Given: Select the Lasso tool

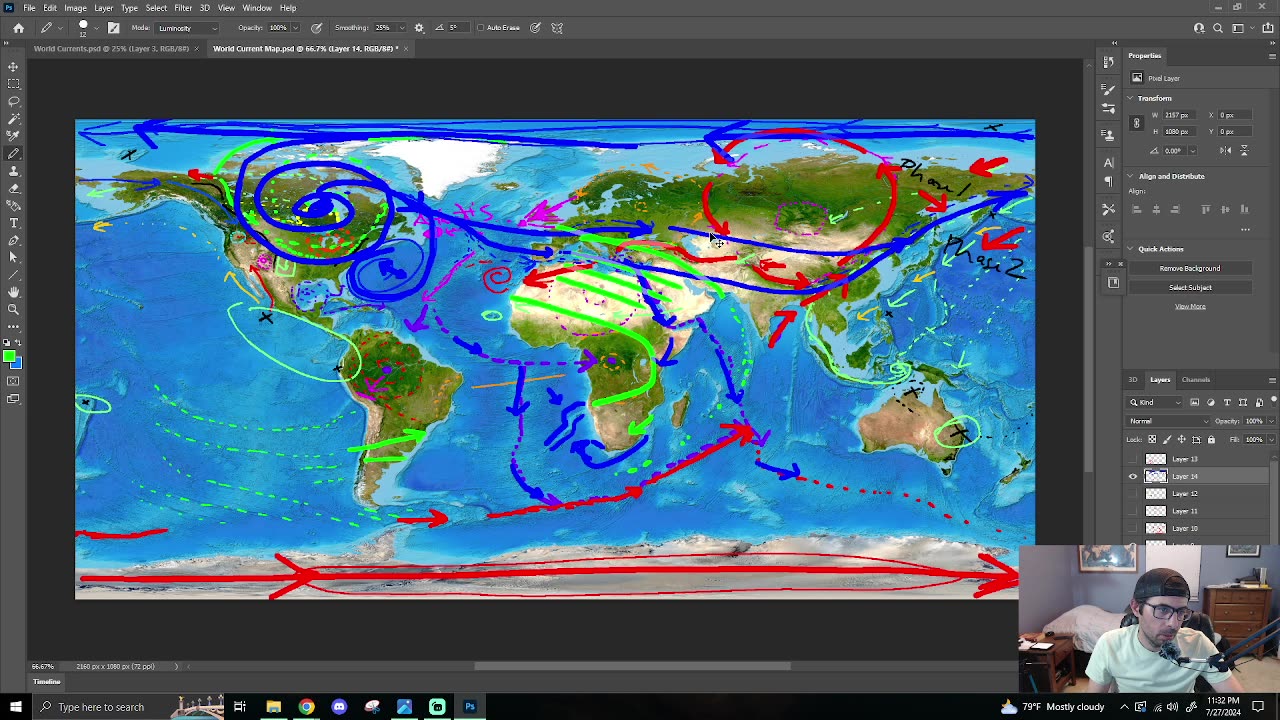Looking at the screenshot, I should click(x=13, y=102).
